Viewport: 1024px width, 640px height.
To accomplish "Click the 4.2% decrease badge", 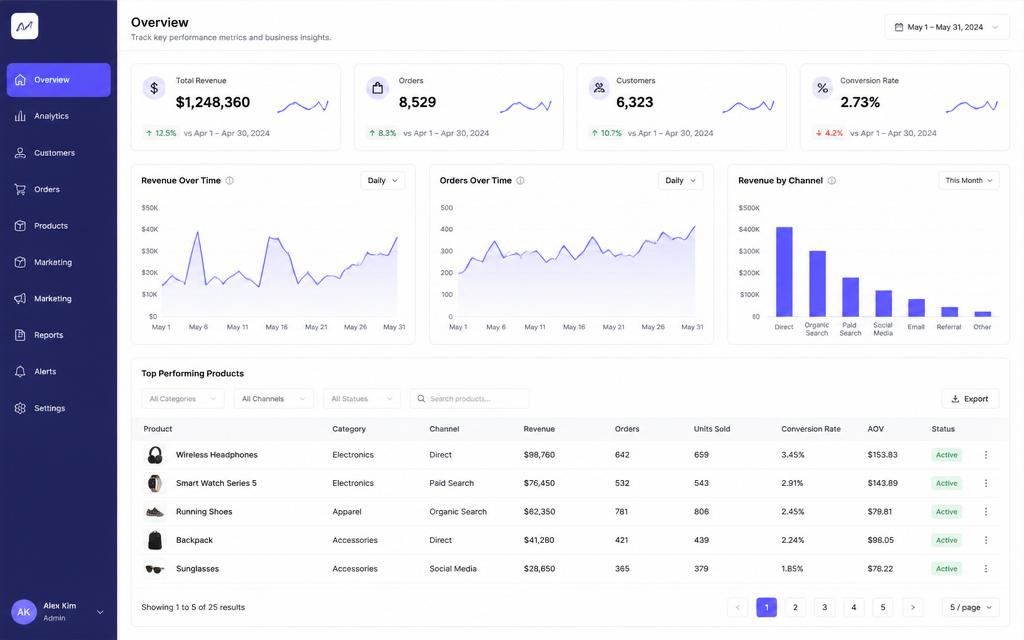I will click(x=828, y=133).
